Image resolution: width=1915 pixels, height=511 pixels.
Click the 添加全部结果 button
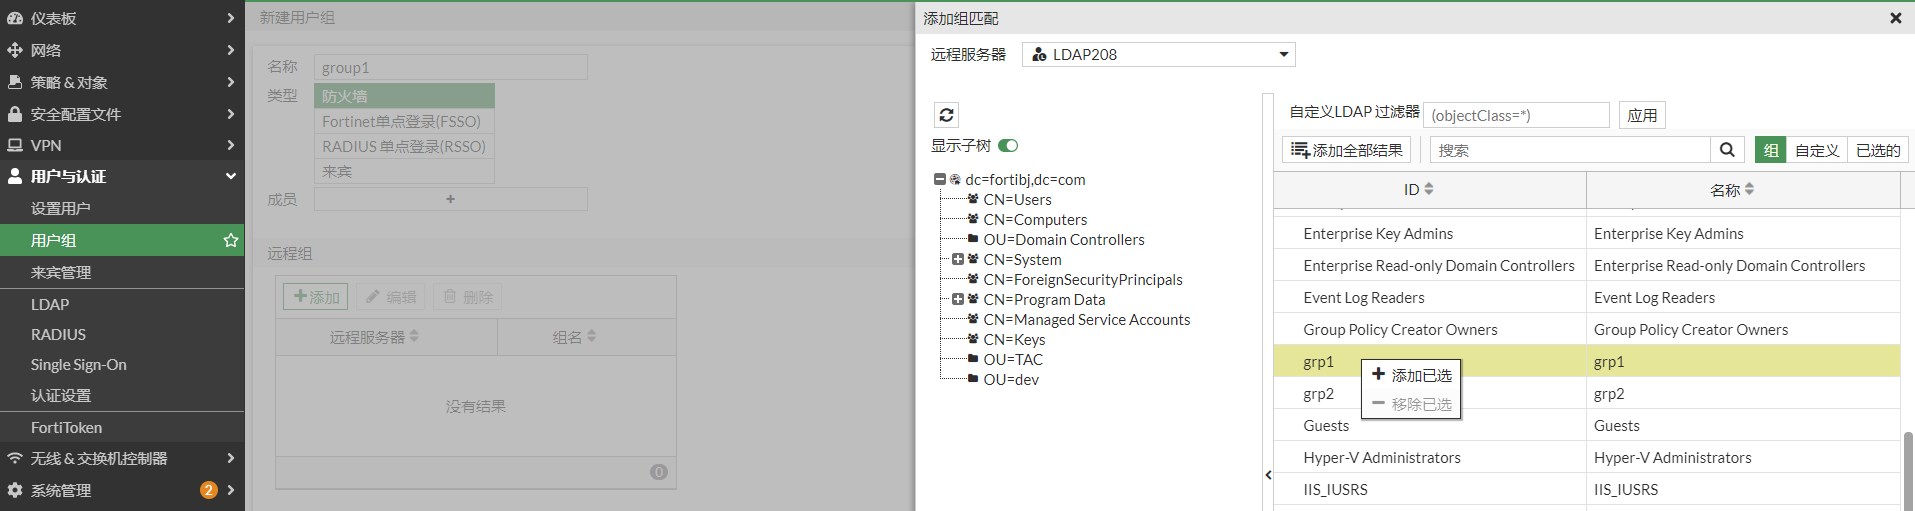tap(1346, 150)
